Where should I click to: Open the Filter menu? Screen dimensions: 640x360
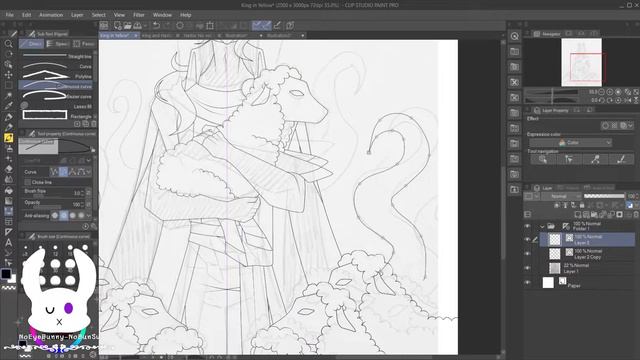coord(139,15)
